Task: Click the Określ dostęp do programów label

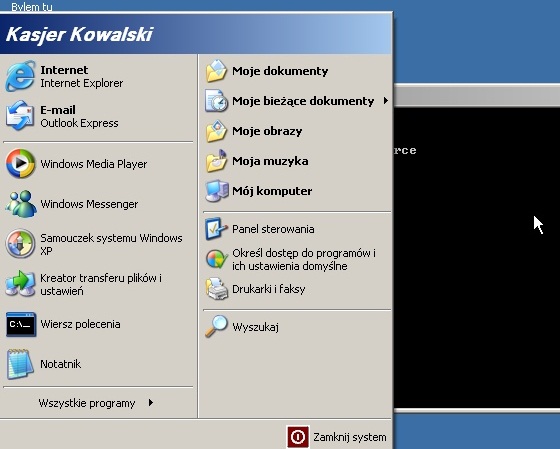Action: pos(304,259)
